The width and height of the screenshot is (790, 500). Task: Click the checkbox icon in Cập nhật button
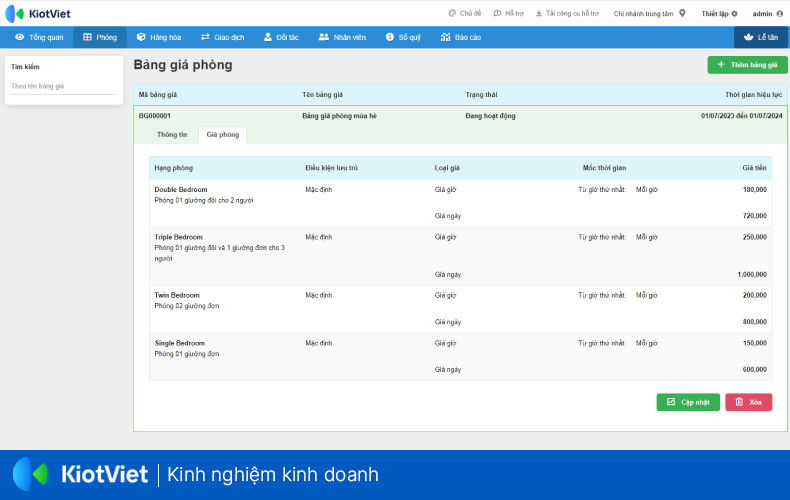(x=671, y=402)
